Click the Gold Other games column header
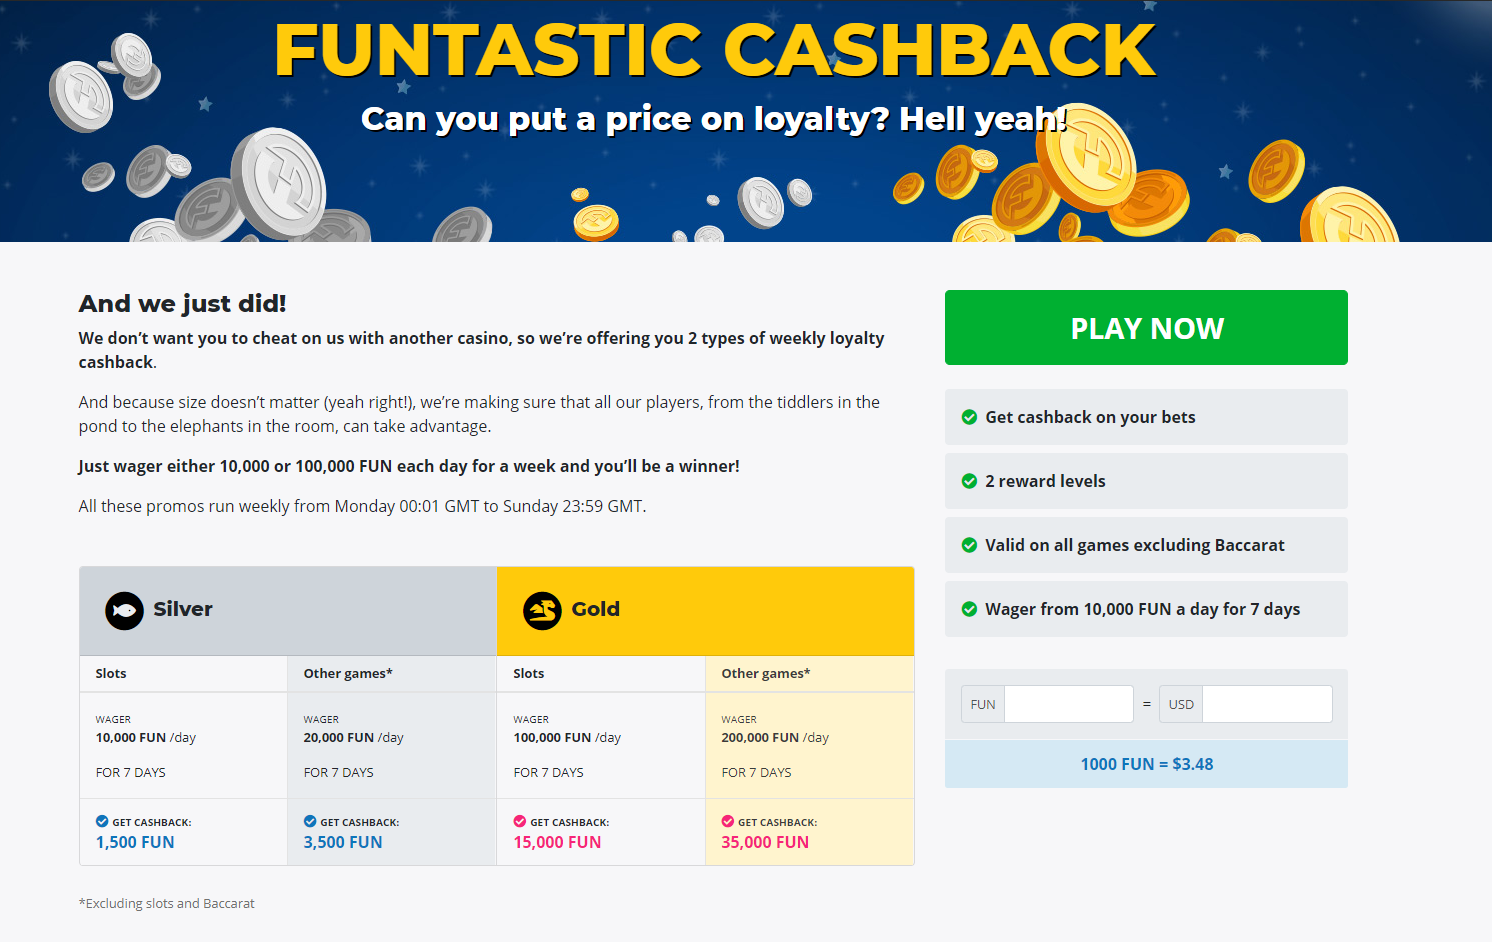Viewport: 1492px width, 942px height. click(x=766, y=673)
